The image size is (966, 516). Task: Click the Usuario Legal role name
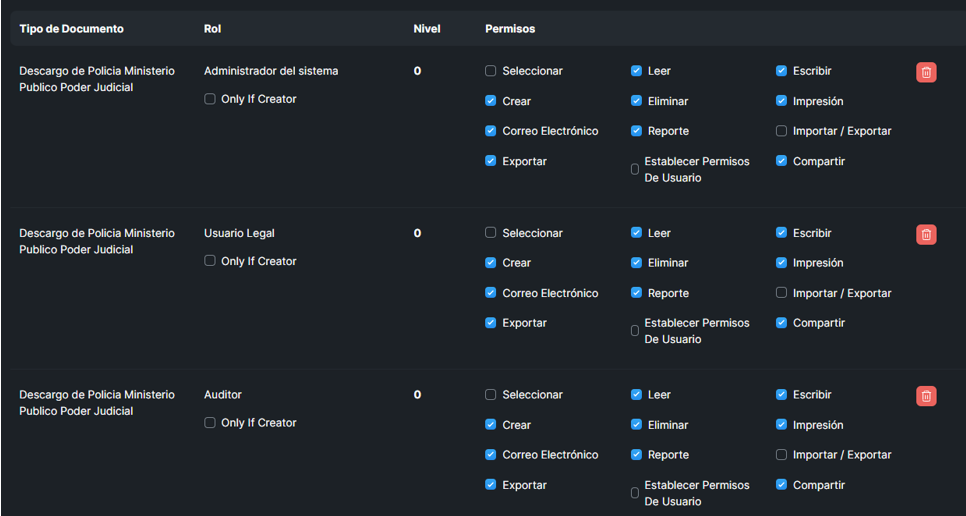coord(239,233)
